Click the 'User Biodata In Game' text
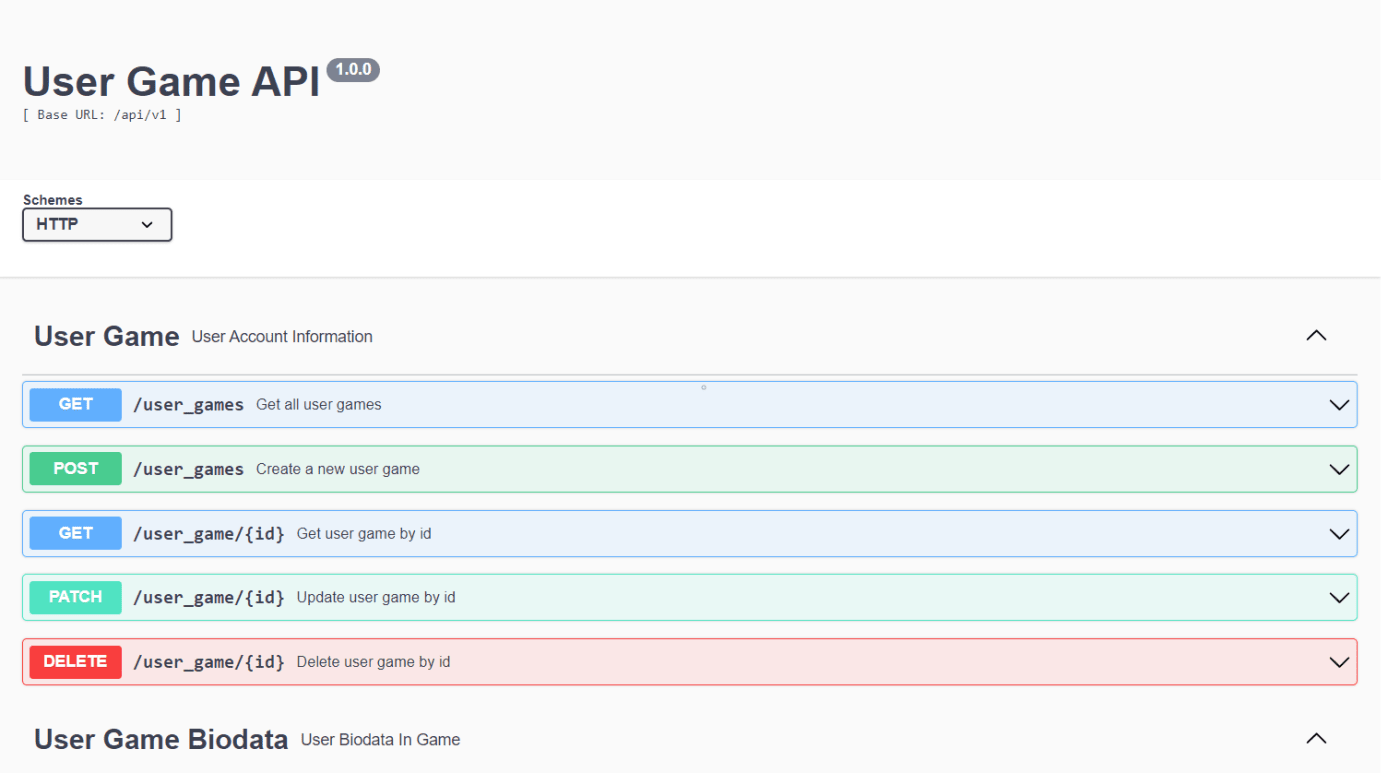Image resolution: width=1400 pixels, height=773 pixels. coord(381,740)
